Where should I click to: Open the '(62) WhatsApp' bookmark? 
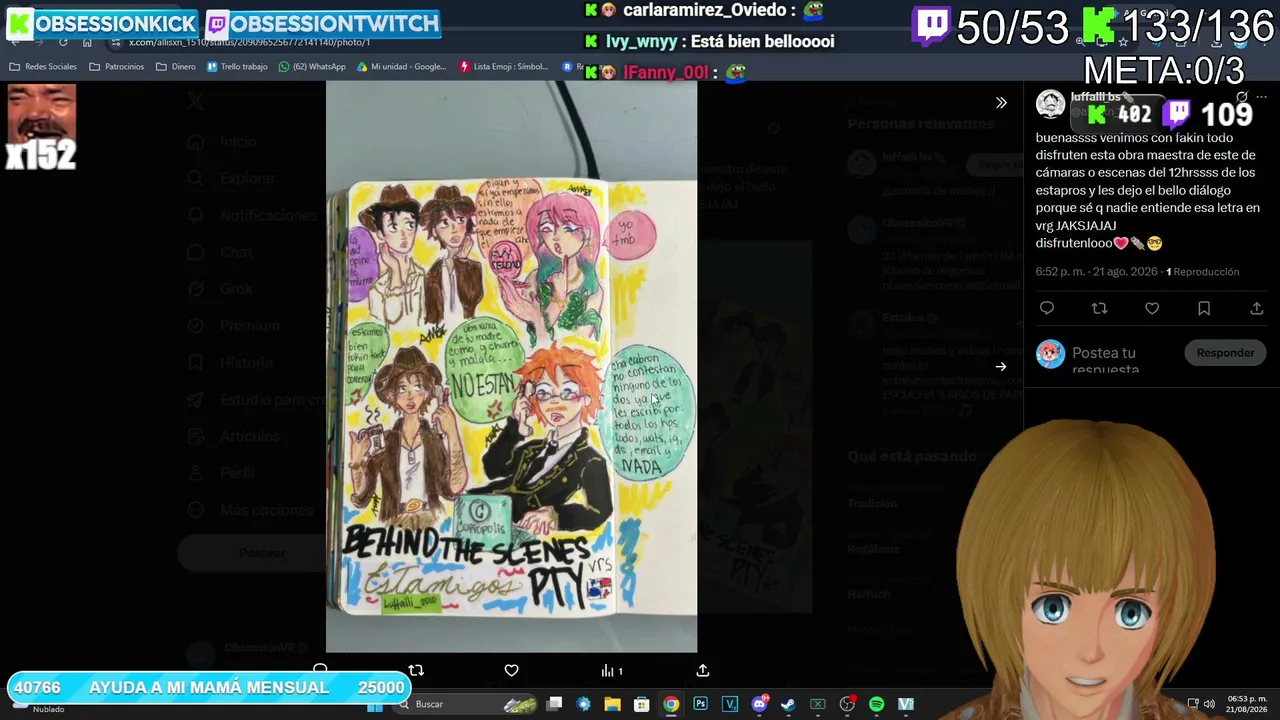point(312,67)
